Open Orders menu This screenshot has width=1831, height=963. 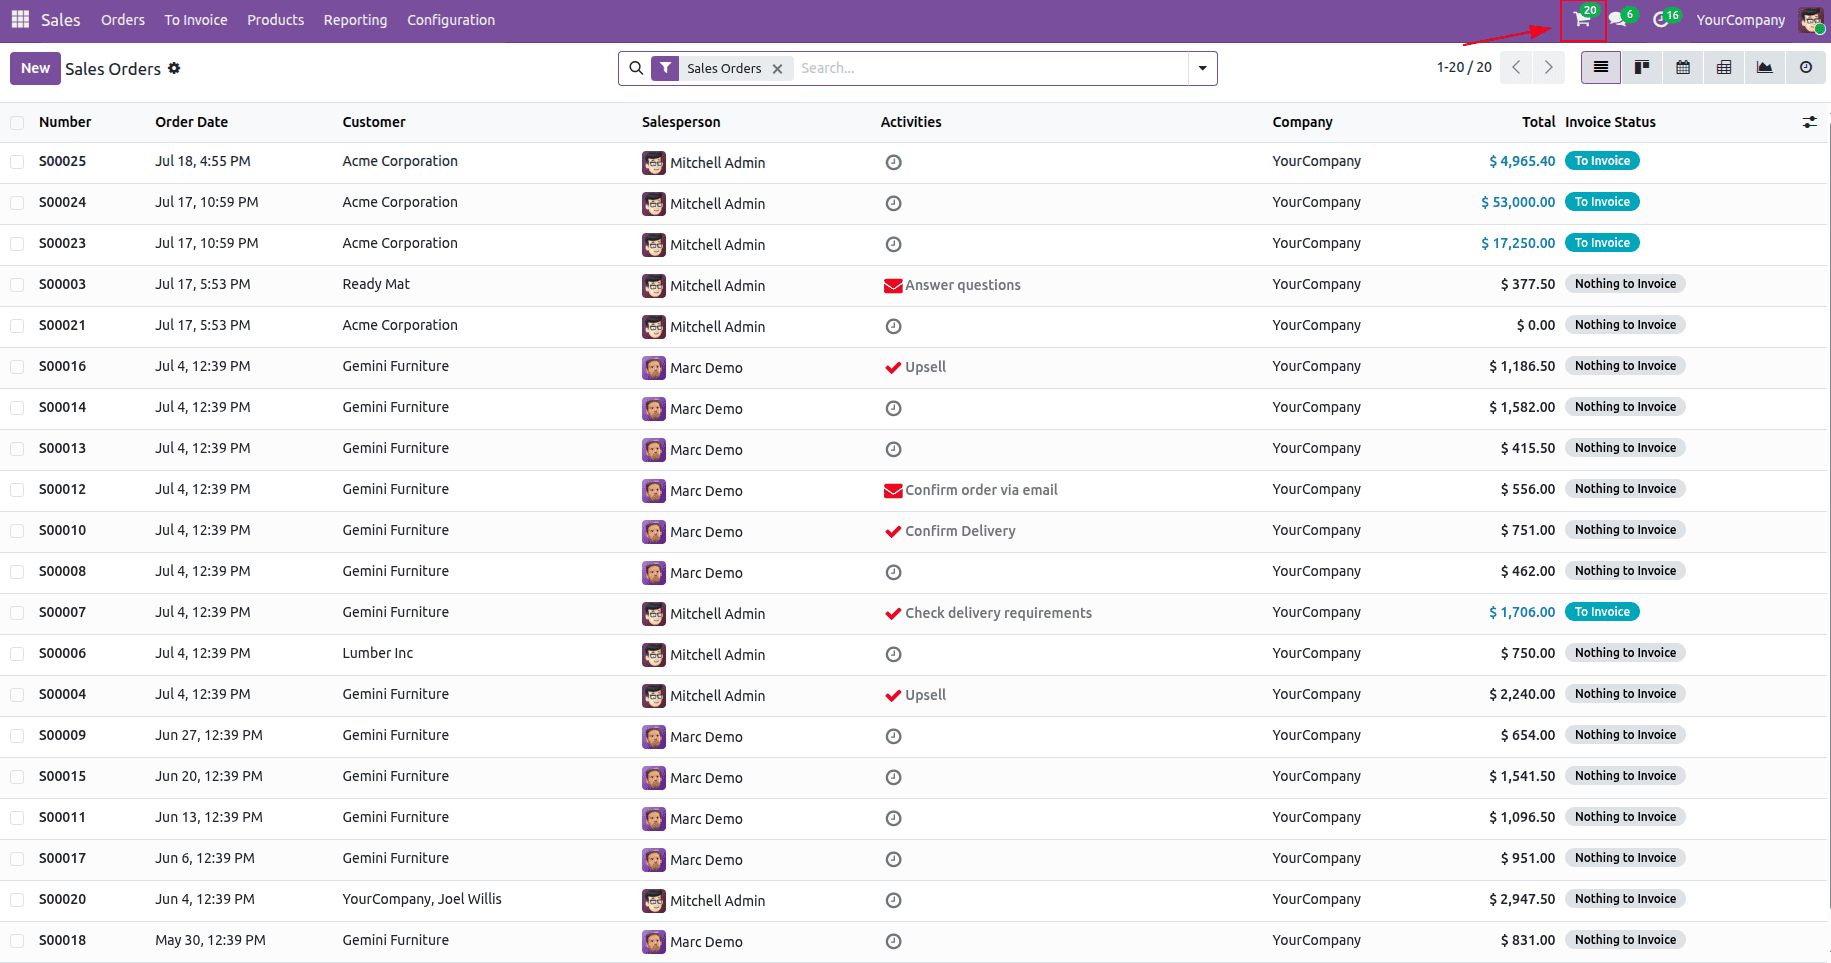[x=123, y=20]
